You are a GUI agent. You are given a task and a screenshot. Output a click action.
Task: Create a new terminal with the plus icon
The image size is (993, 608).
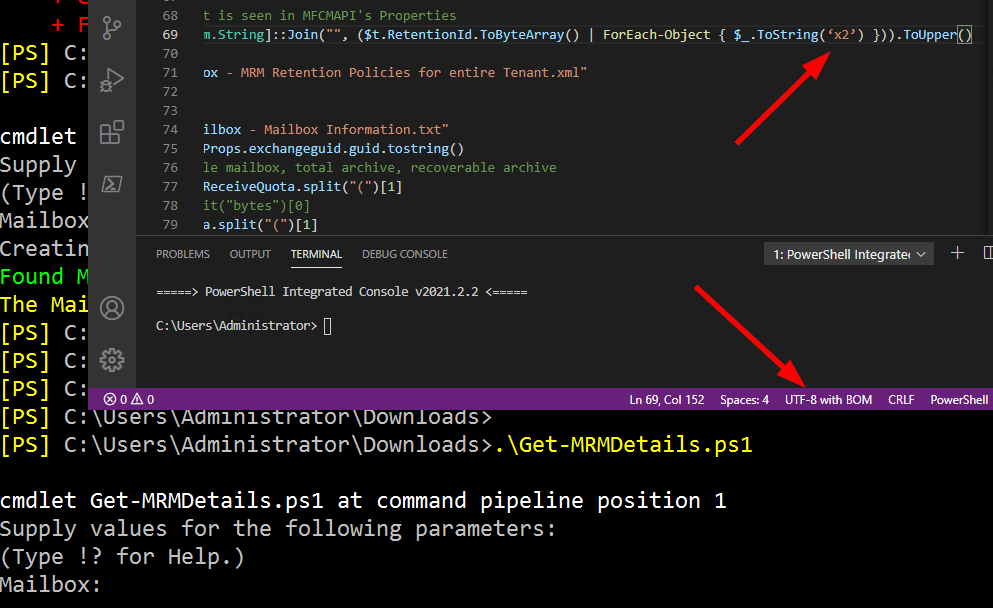(x=956, y=253)
